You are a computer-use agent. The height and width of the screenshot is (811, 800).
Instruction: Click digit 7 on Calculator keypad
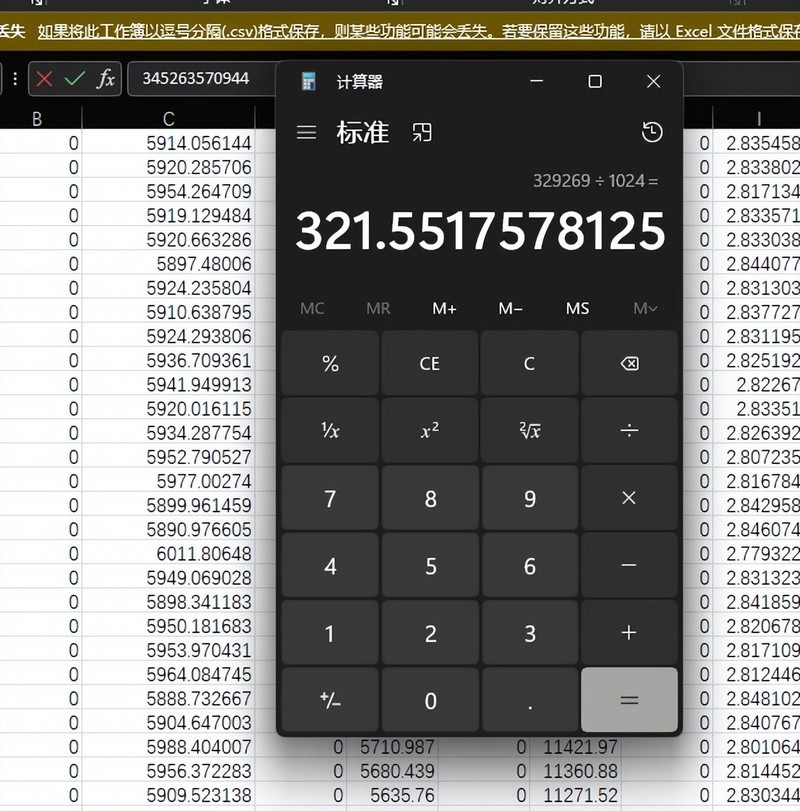tap(330, 498)
